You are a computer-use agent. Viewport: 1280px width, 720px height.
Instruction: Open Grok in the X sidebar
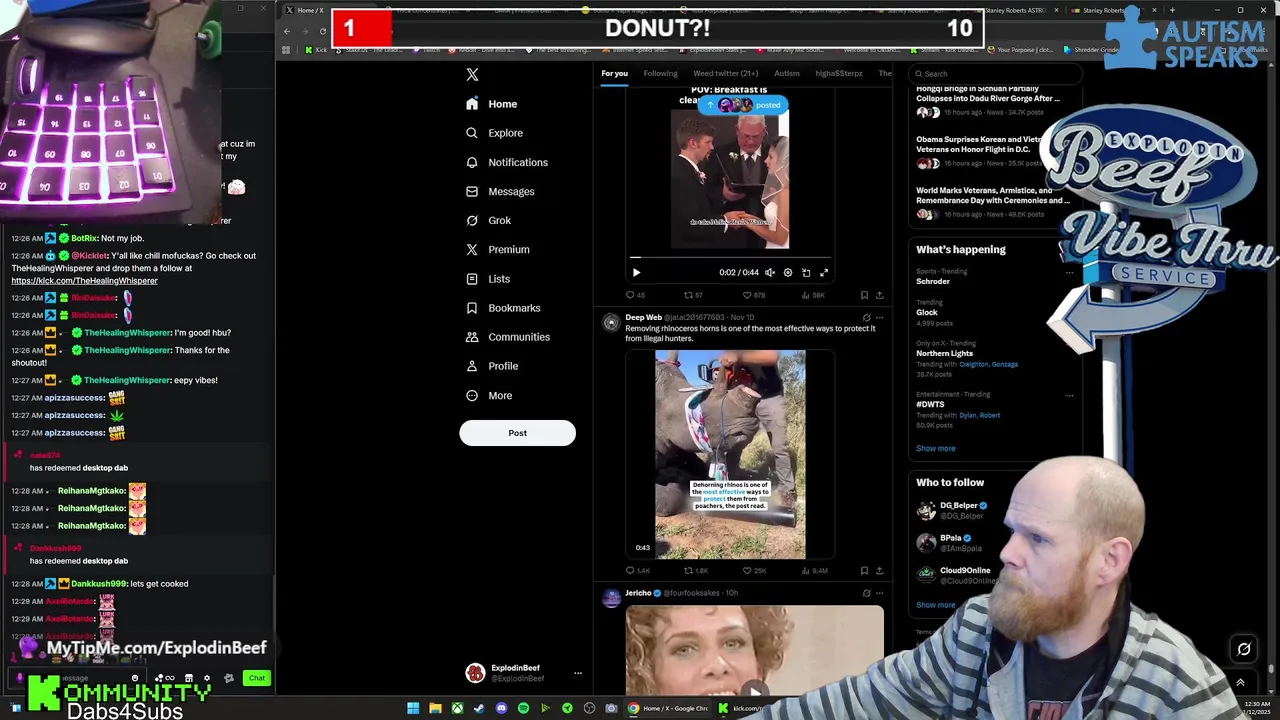488,220
